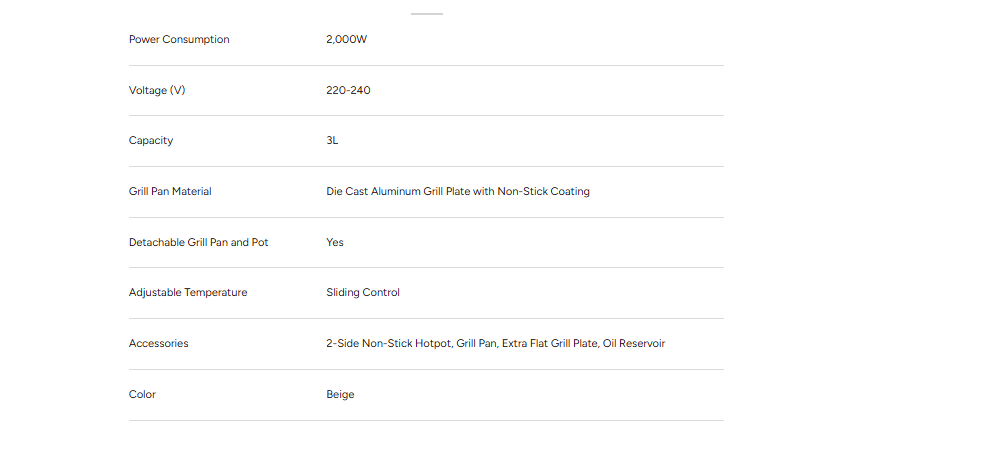Click the Voltage (V) label
1004x453 pixels.
[x=157, y=90]
